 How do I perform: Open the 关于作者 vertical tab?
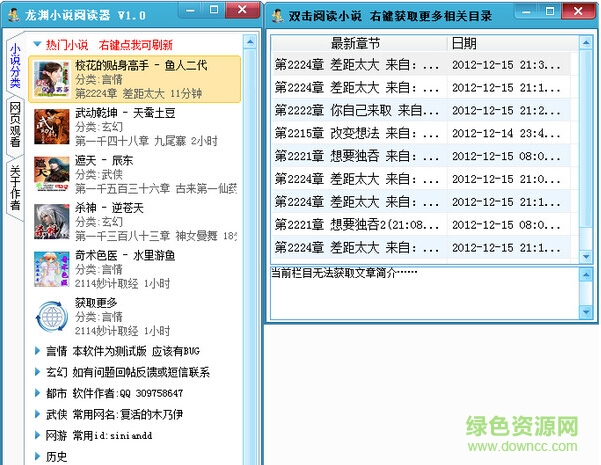pyautogui.click(x=15, y=188)
